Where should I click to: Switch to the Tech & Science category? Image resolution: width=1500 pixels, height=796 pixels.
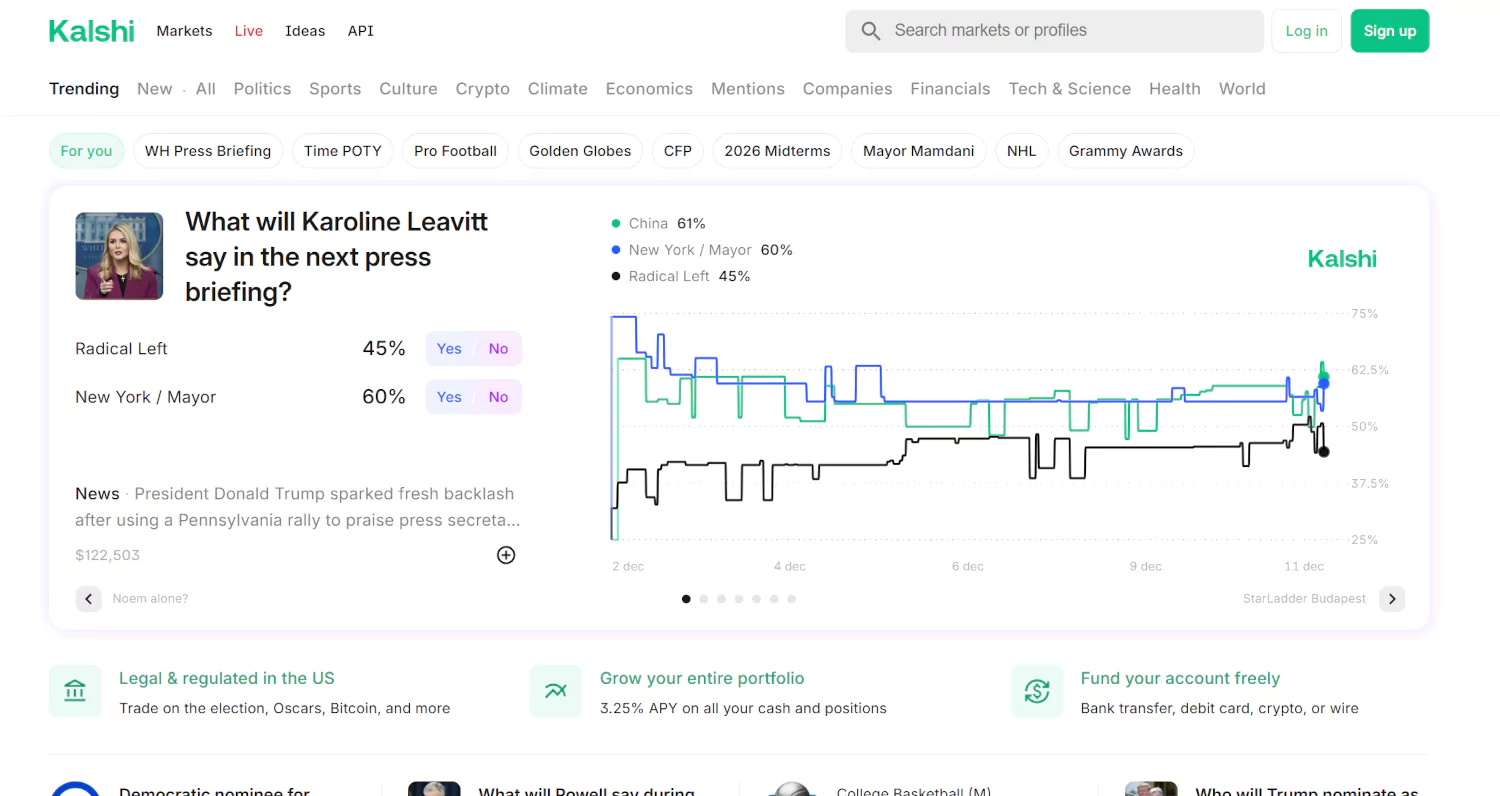click(x=1069, y=89)
